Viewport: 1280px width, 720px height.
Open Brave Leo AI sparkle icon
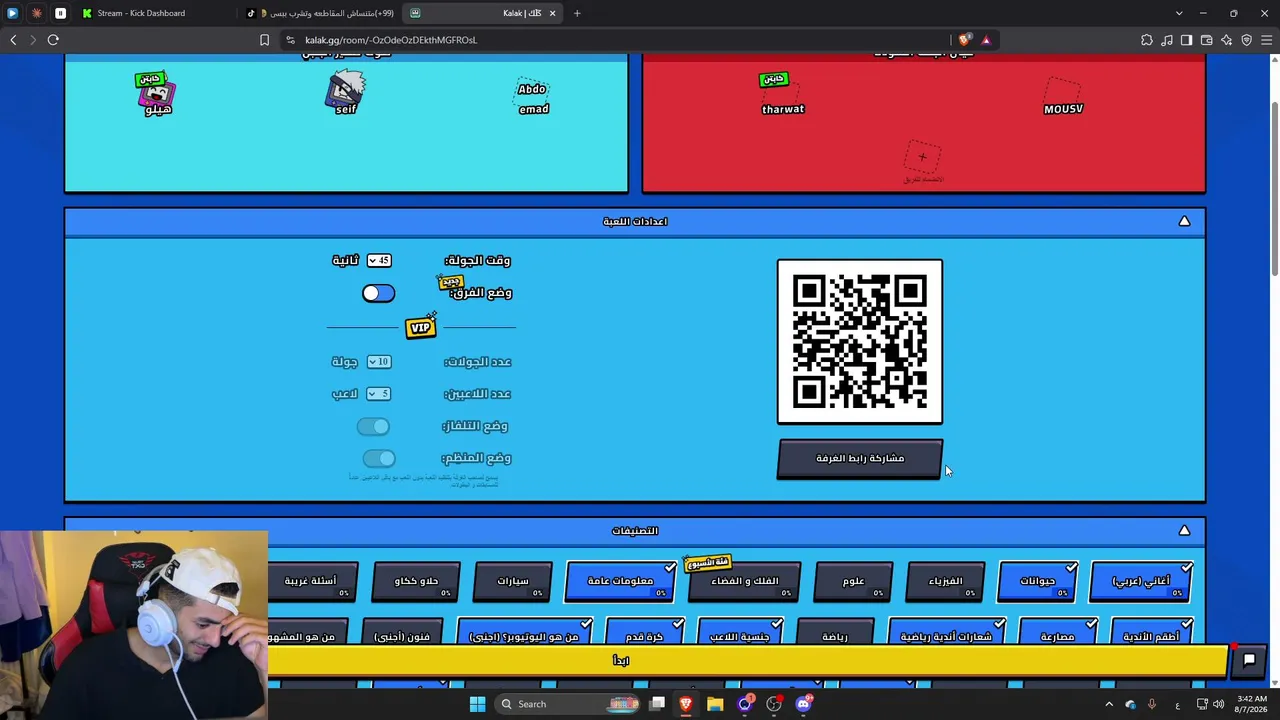pyautogui.click(x=1226, y=40)
